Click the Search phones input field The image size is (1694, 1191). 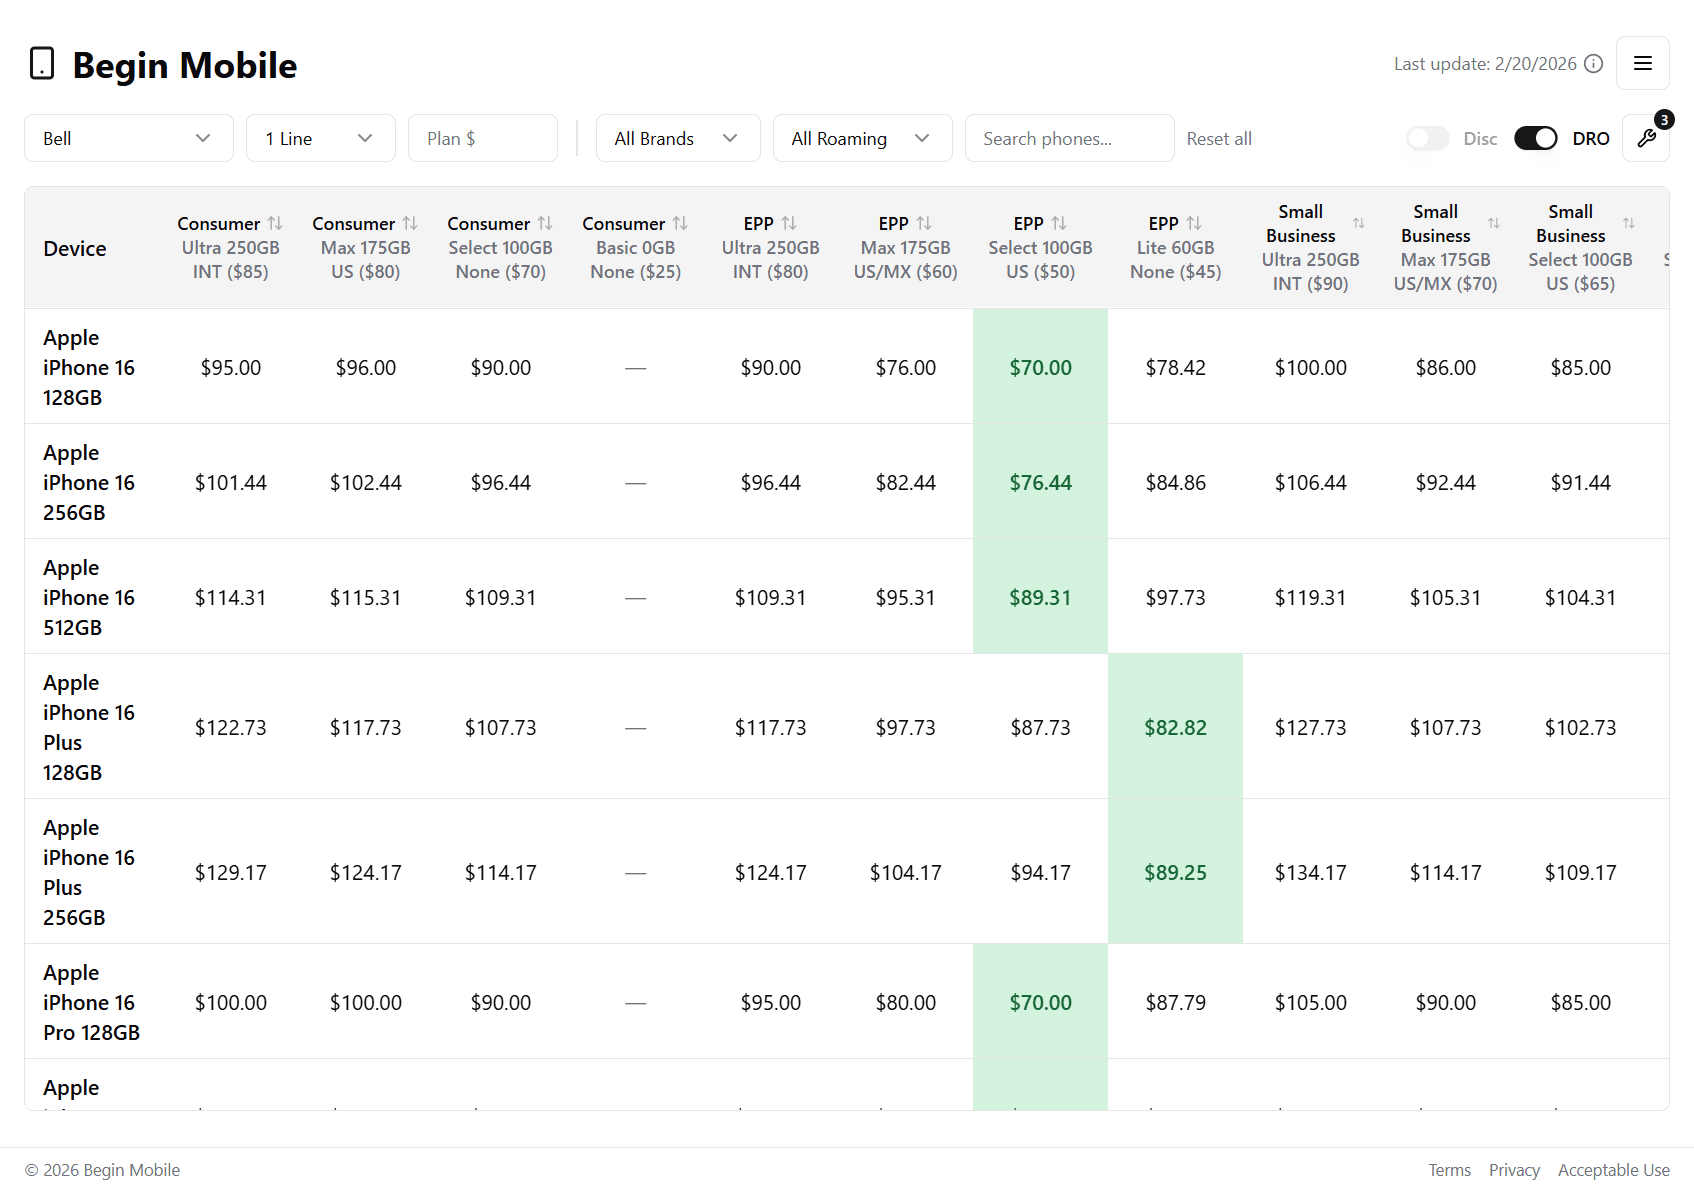[1068, 138]
